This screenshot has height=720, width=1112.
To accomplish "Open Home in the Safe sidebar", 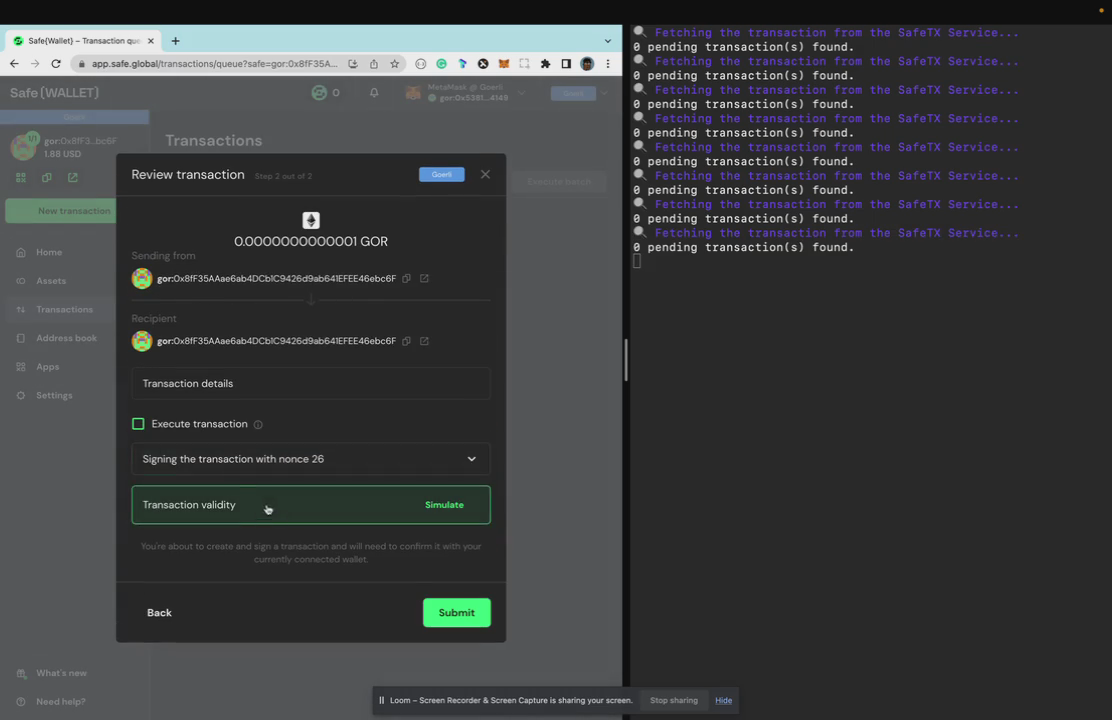I will (x=49, y=253).
